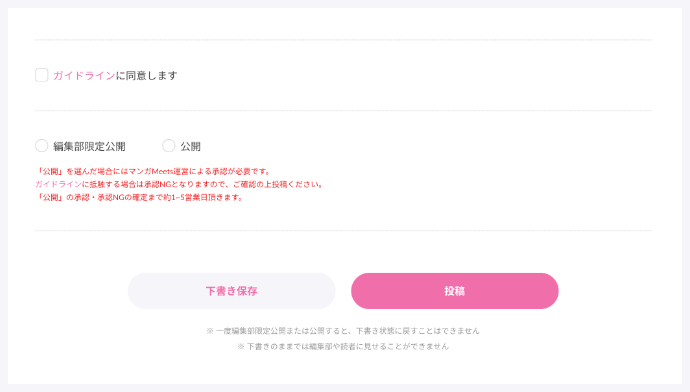
Task: Click the マンガMeets運営 approval notice line
Action: coord(153,171)
